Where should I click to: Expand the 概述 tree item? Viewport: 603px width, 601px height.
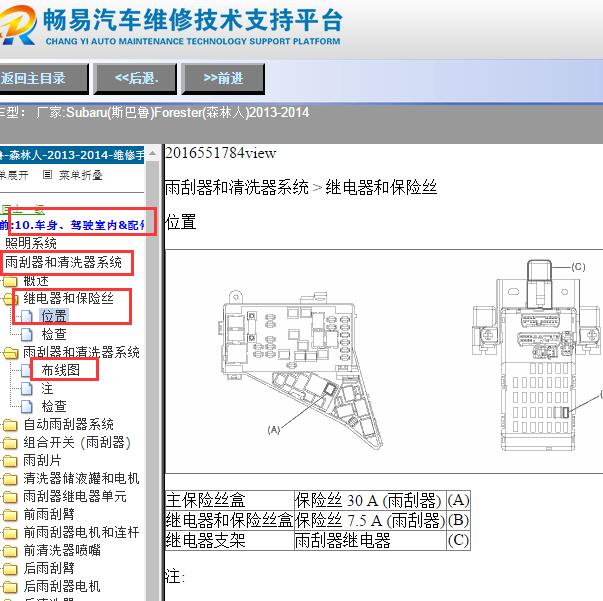[x=36, y=281]
